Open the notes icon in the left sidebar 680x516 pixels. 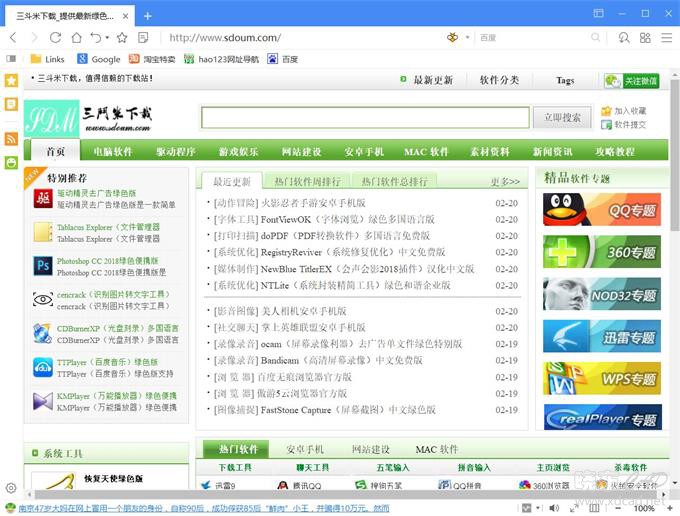click(11, 104)
